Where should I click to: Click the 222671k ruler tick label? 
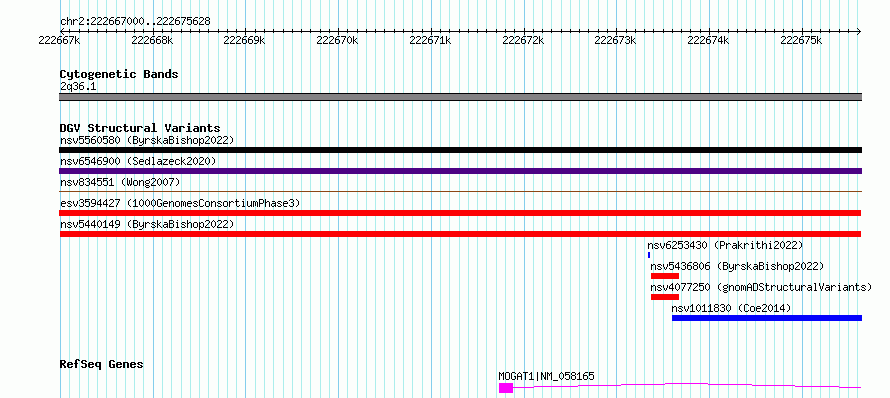click(430, 40)
